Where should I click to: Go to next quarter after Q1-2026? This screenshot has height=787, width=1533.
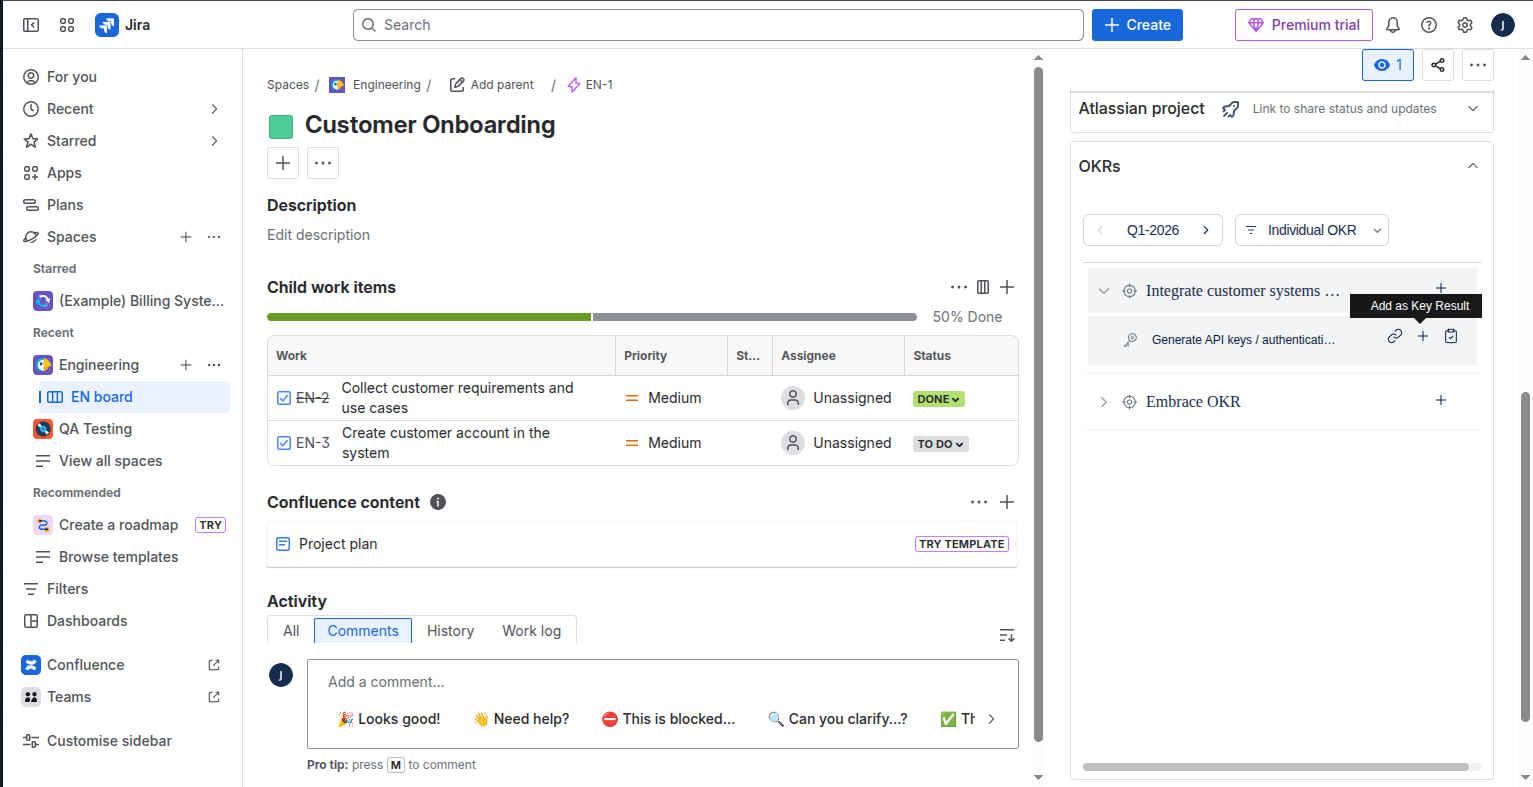(x=1206, y=230)
